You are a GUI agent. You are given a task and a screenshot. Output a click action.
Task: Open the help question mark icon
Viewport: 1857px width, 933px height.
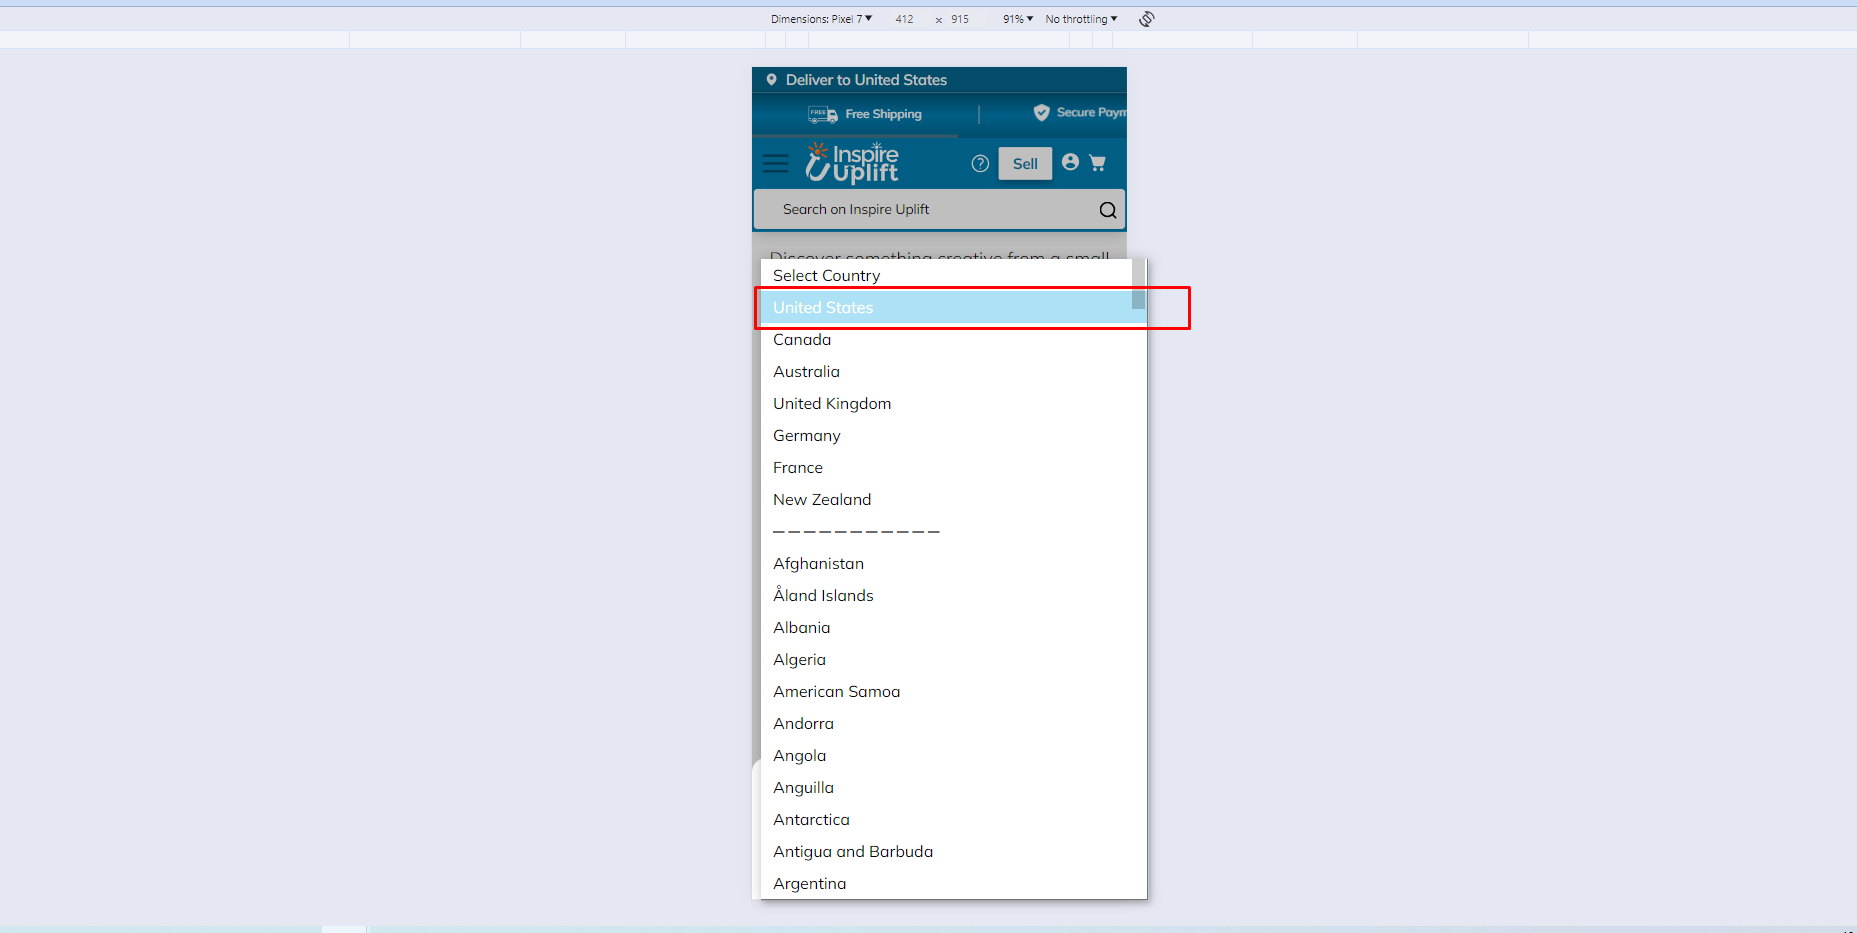click(x=980, y=163)
